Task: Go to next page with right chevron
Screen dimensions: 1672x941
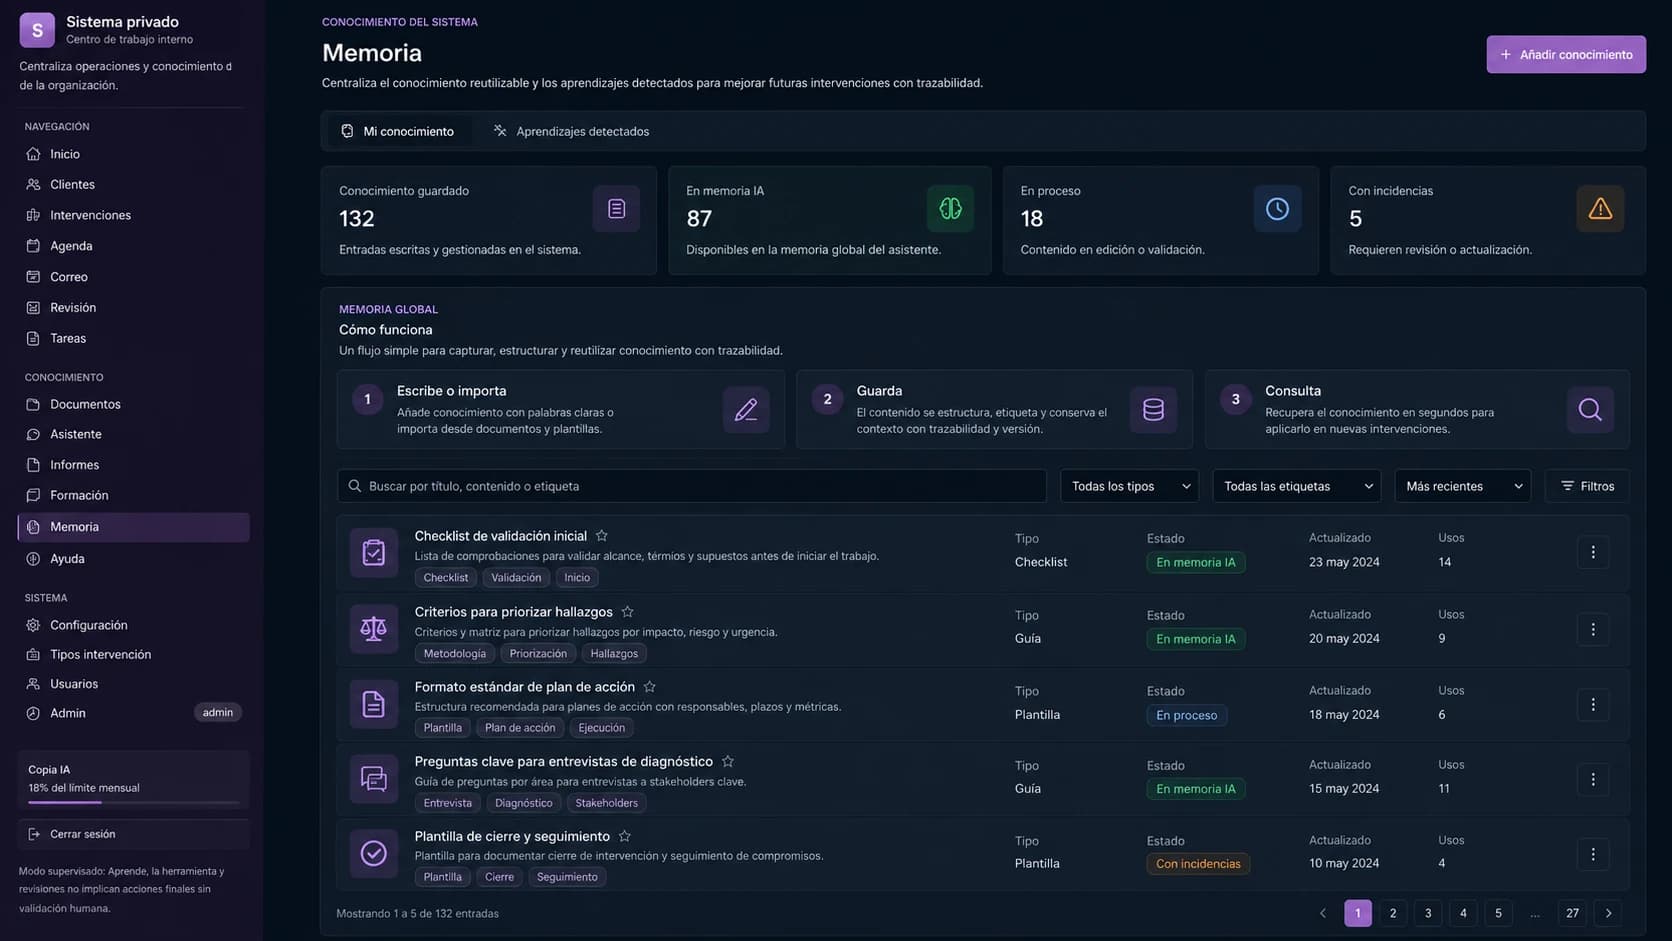Action: 1608,913
